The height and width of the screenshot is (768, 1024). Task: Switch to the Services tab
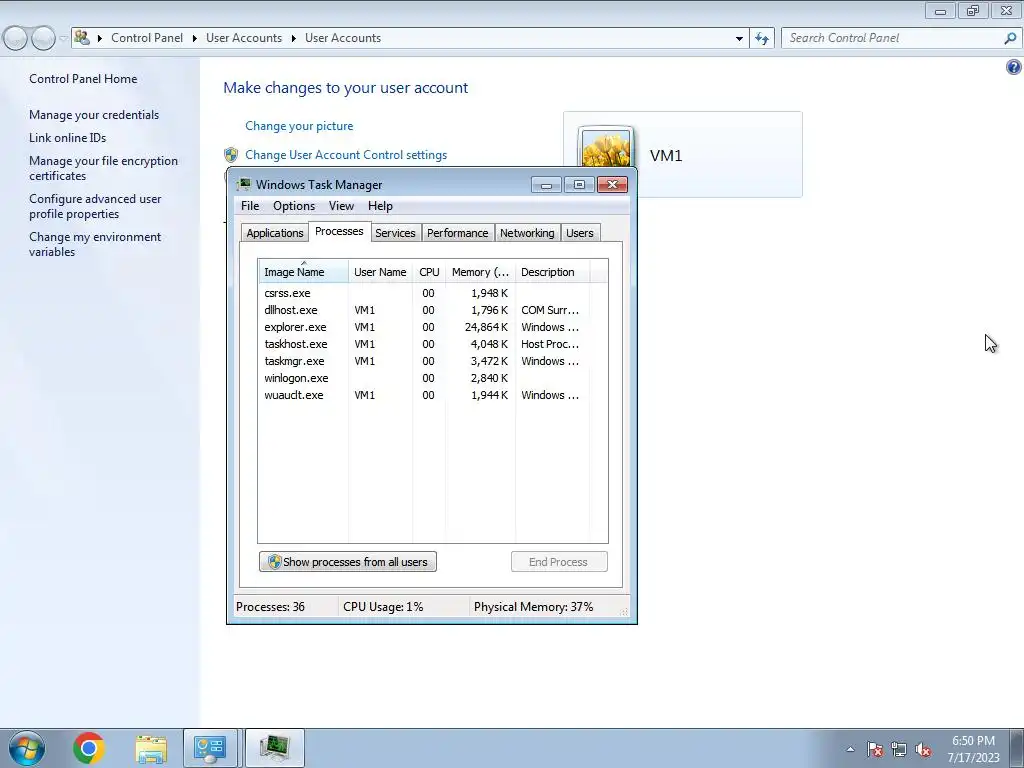395,233
